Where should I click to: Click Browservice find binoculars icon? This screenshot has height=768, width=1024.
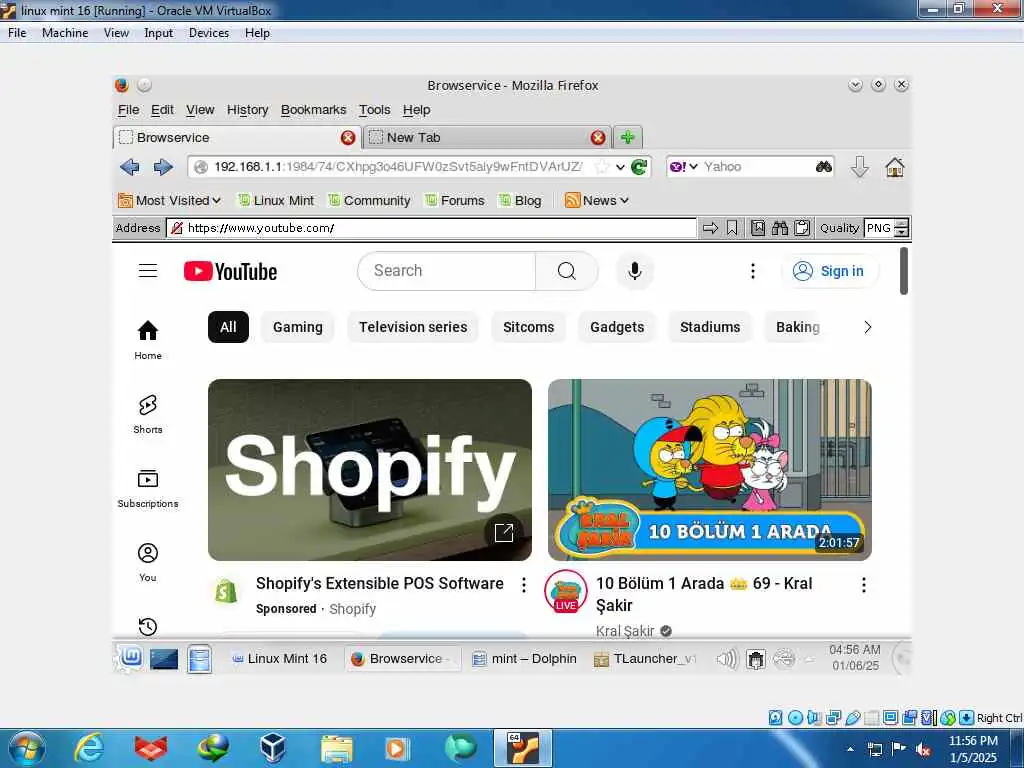pos(780,228)
